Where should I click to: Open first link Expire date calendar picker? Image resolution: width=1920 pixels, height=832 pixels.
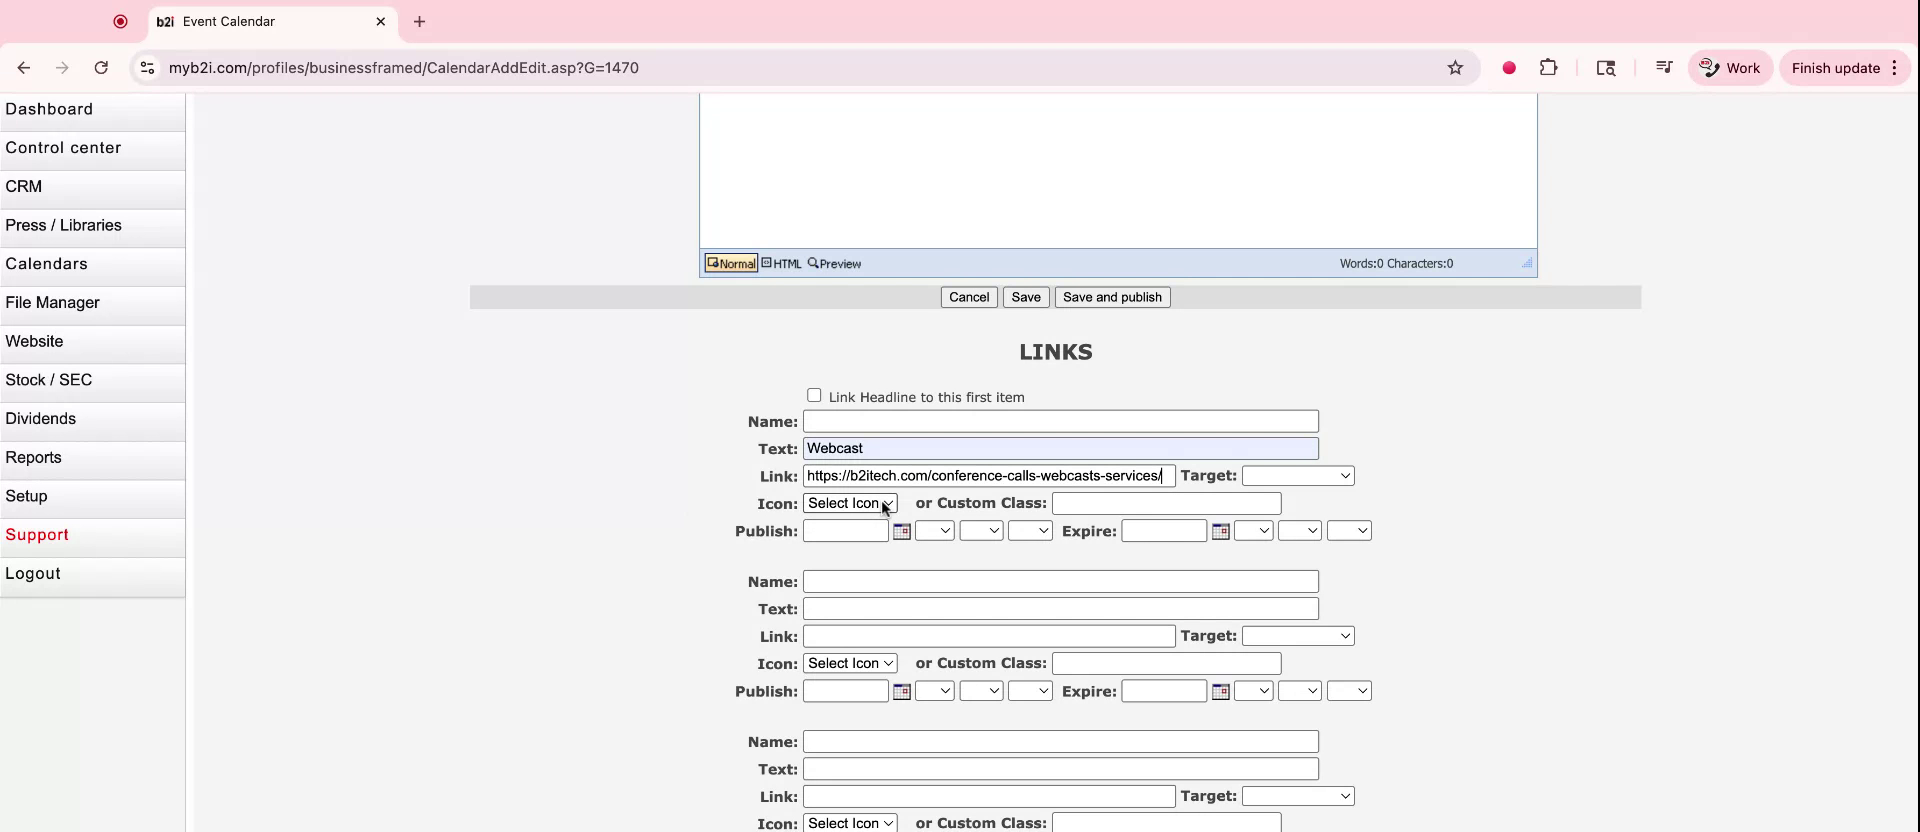click(1220, 531)
